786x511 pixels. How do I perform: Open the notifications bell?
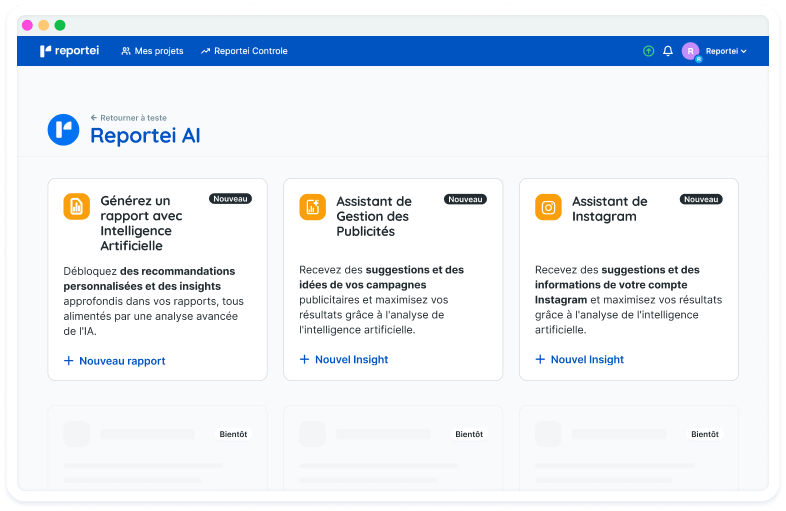click(x=668, y=51)
